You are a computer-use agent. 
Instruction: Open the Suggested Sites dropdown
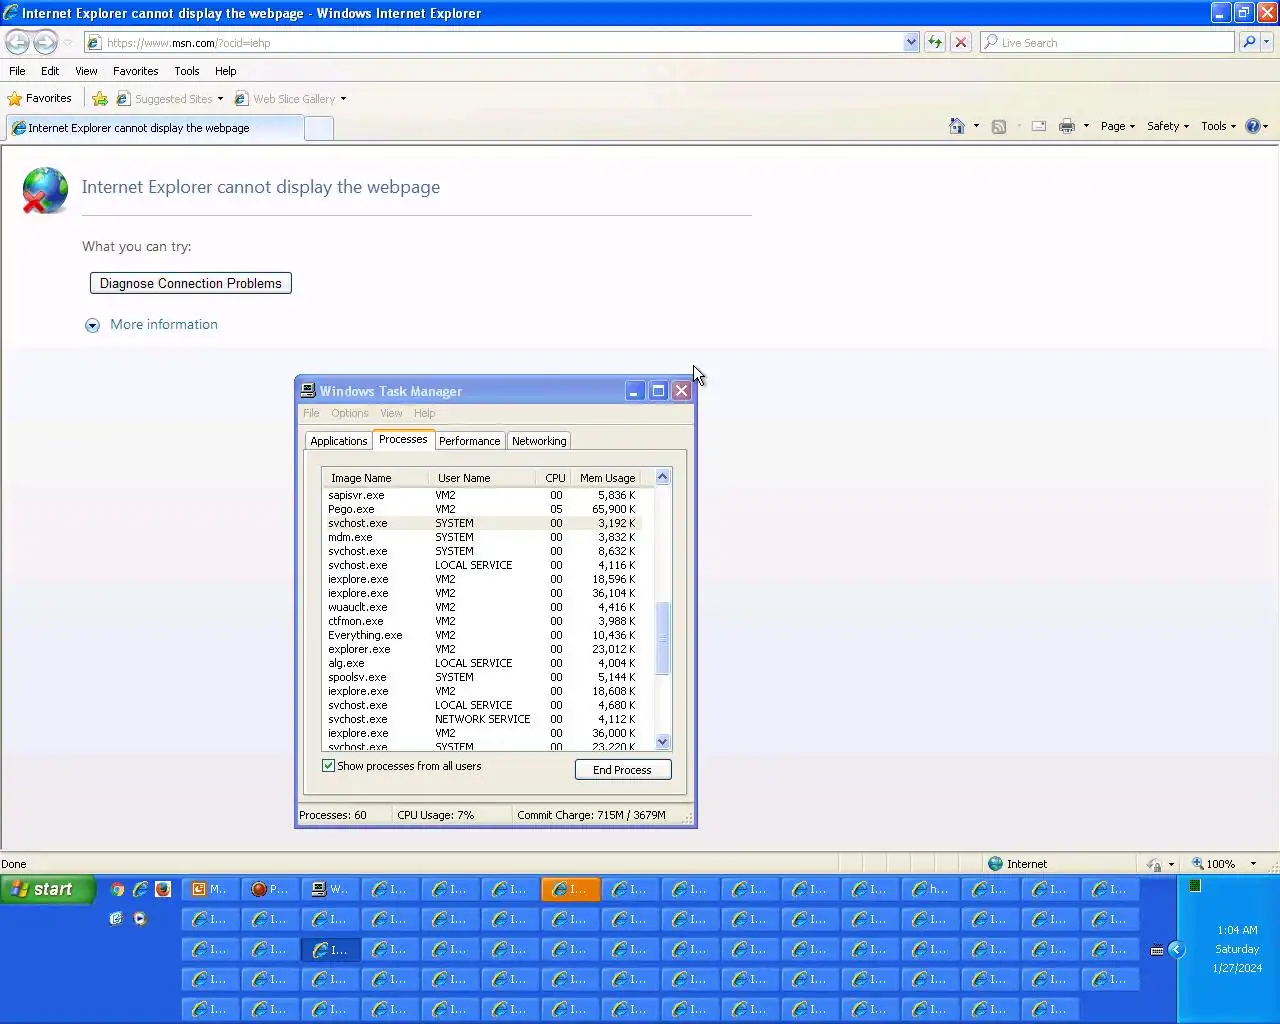click(220, 99)
